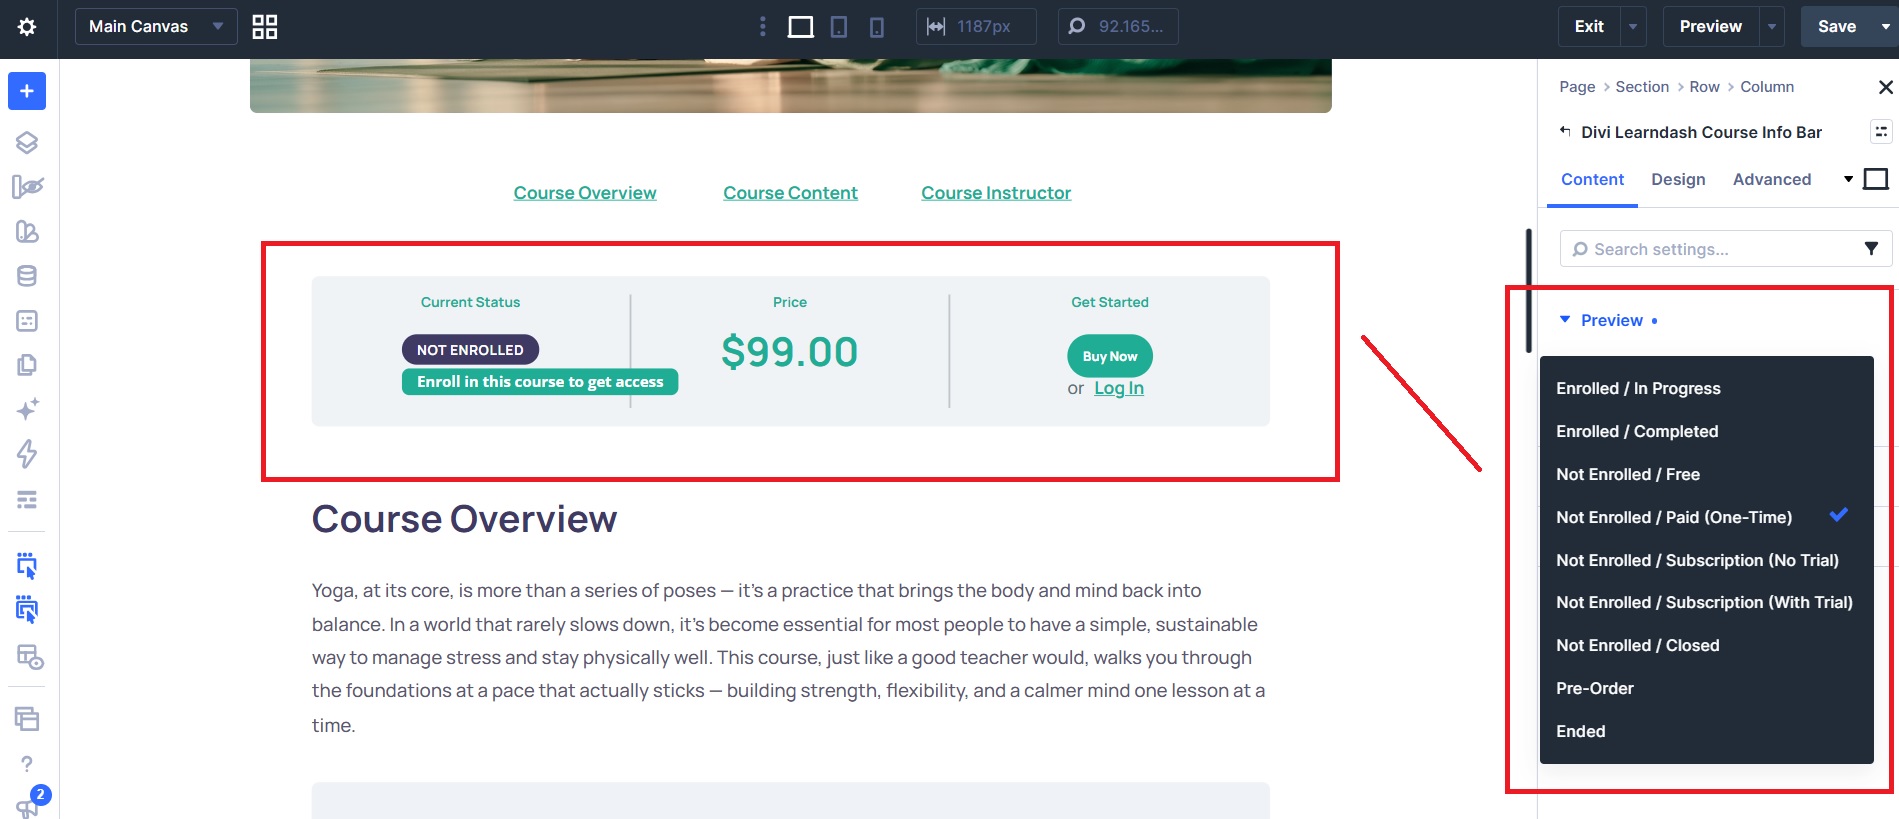Open the three-dot responsive options menu

coord(763,27)
